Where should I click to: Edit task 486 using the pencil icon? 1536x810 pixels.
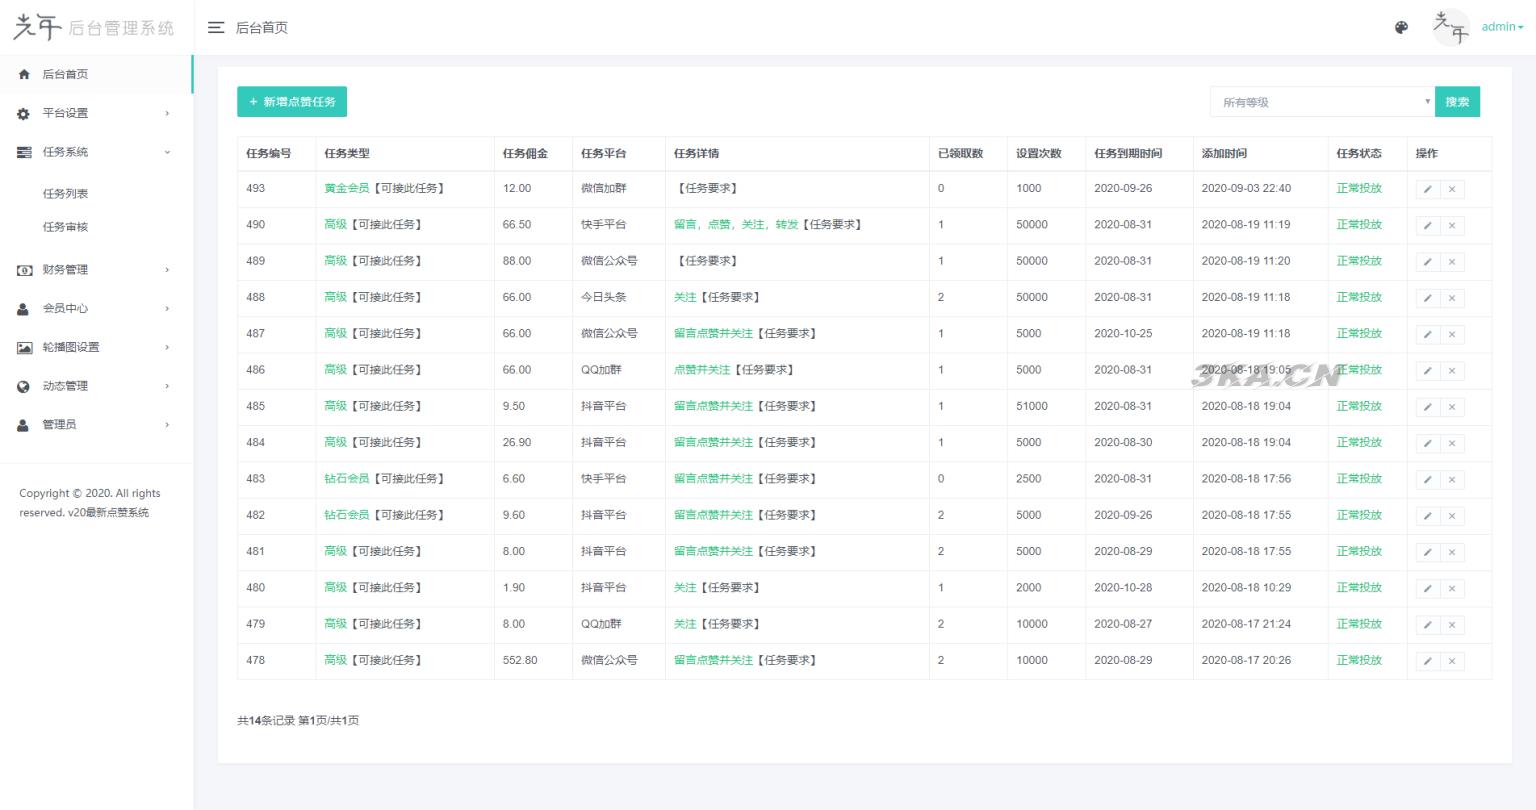tap(1427, 371)
